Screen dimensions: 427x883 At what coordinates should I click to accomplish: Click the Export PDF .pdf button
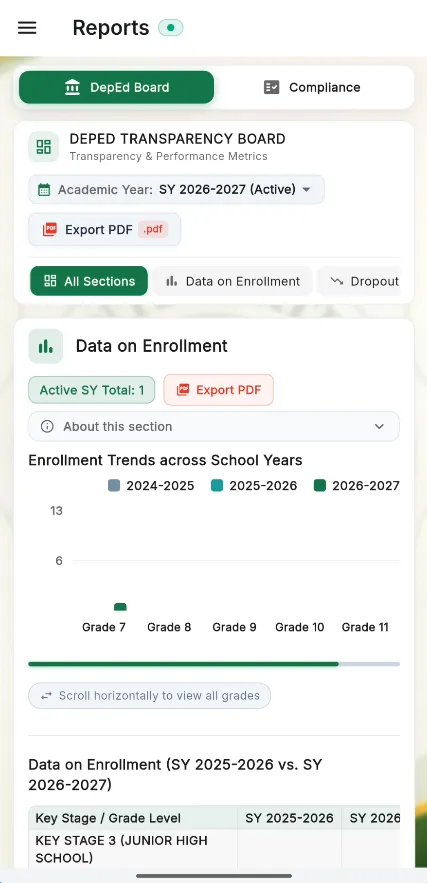[x=105, y=229]
